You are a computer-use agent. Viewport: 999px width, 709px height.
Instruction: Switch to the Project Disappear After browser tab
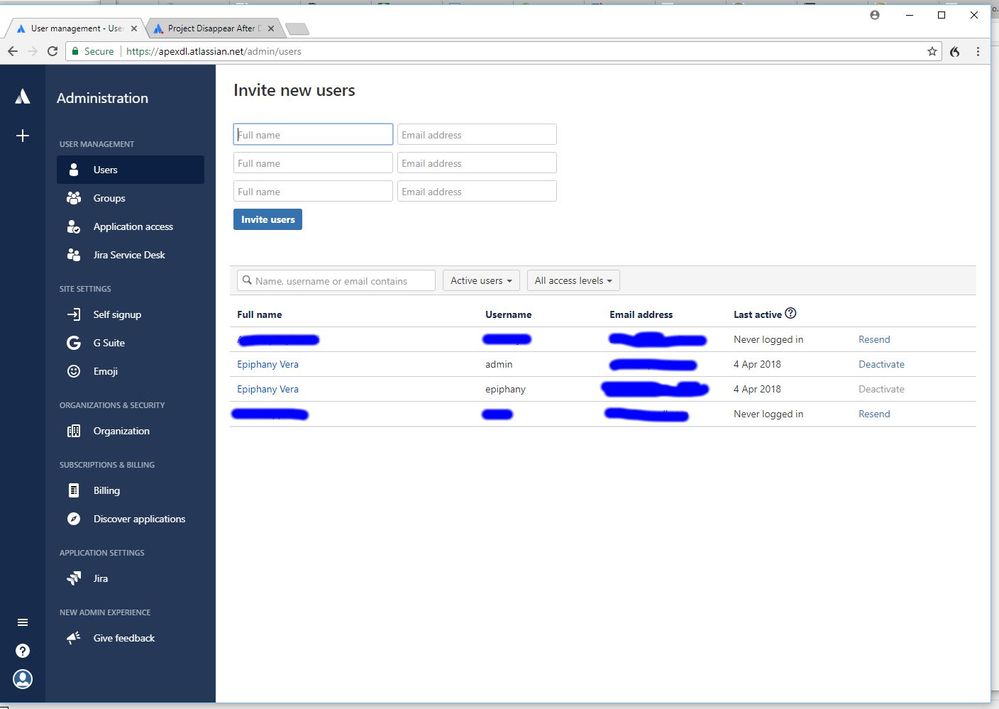[x=213, y=29]
